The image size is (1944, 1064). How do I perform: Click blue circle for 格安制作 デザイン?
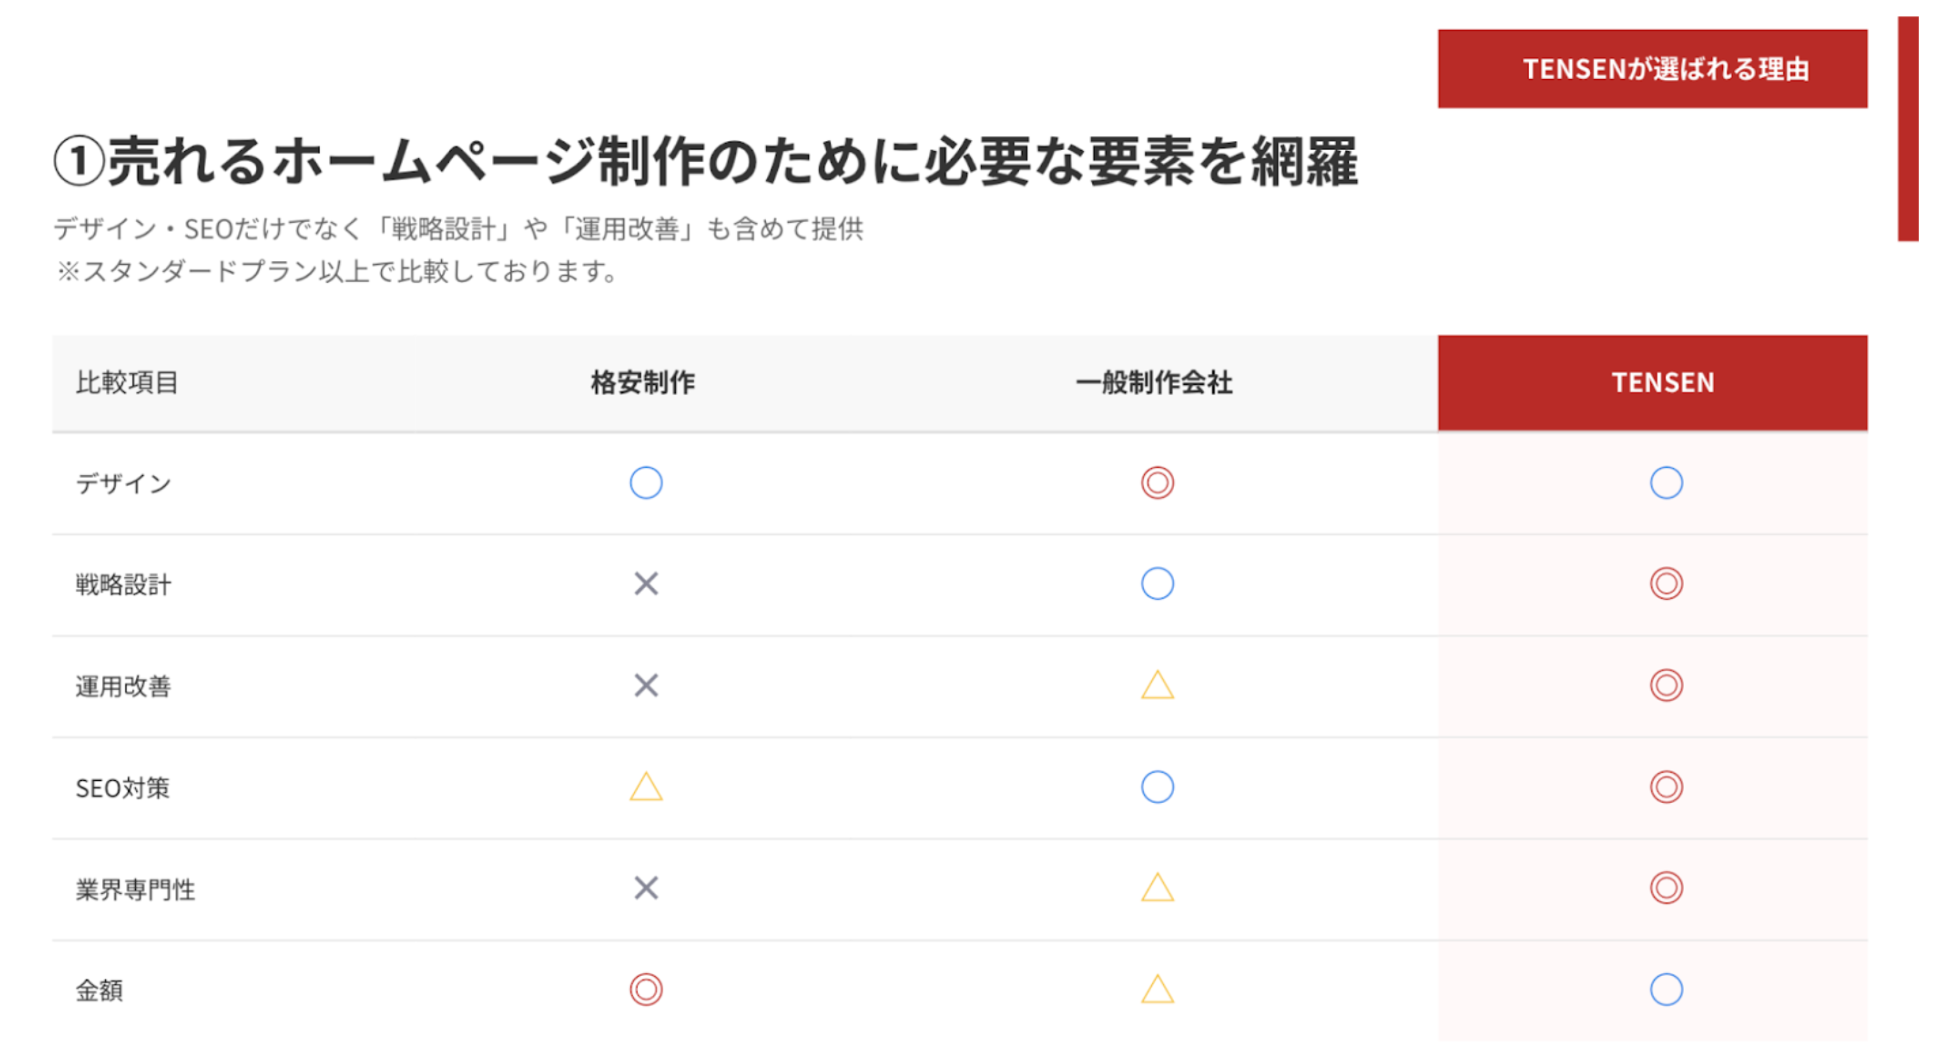tap(646, 483)
